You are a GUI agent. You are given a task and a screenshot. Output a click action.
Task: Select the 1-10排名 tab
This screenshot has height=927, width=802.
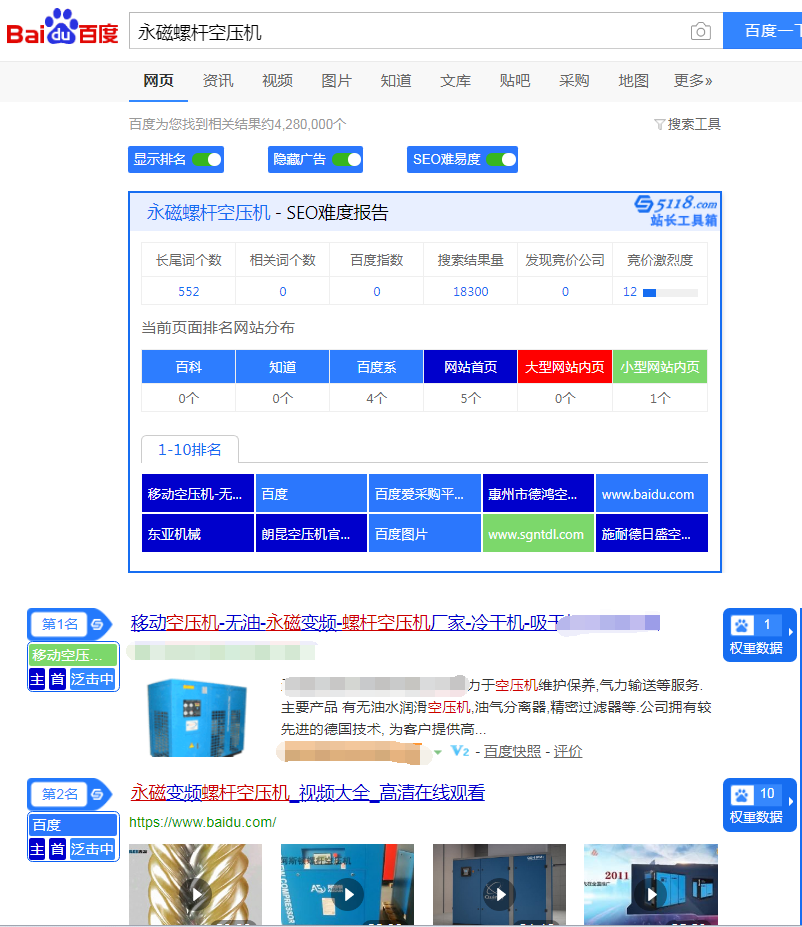tap(190, 450)
